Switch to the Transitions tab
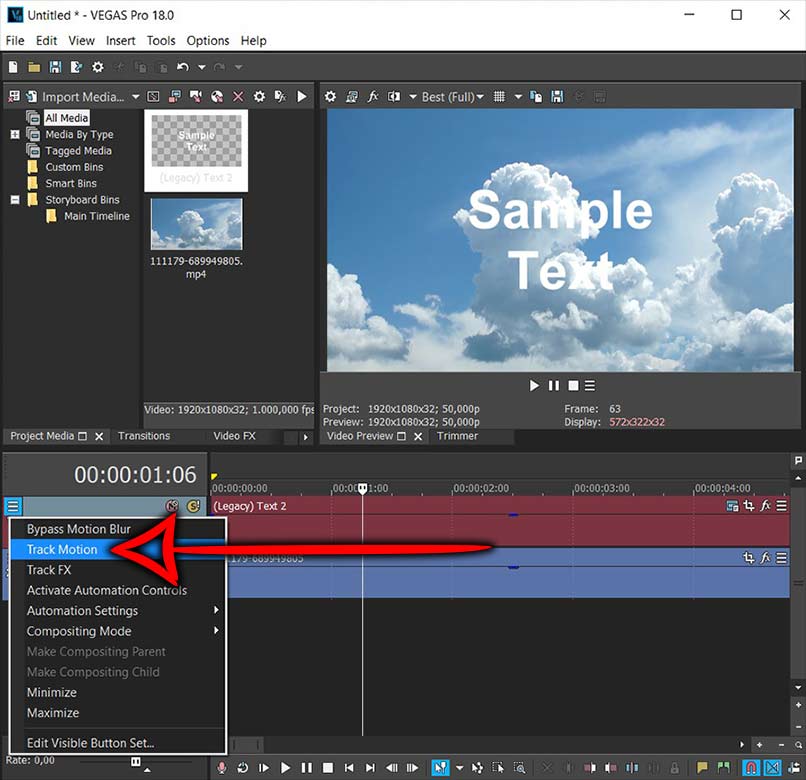 [144, 436]
